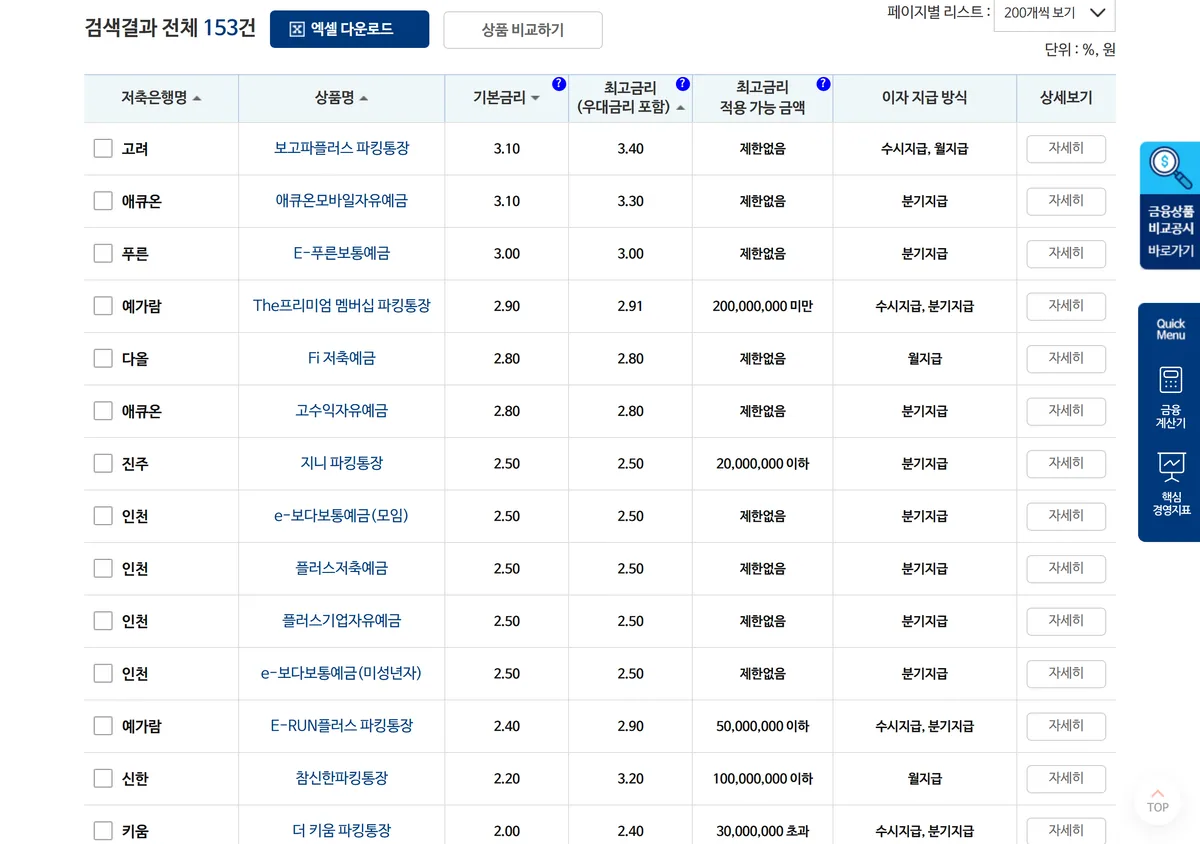This screenshot has width=1200, height=844.
Task: Check the box for 고수익자유예금 row
Action: tap(103, 411)
